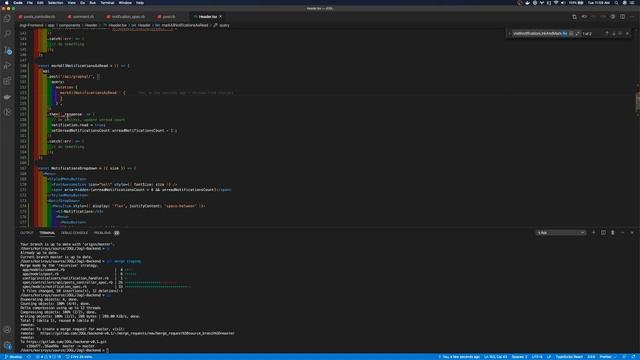Open the Search view in the activity bar
Viewport: 640px width, 360px height.
coord(7,34)
